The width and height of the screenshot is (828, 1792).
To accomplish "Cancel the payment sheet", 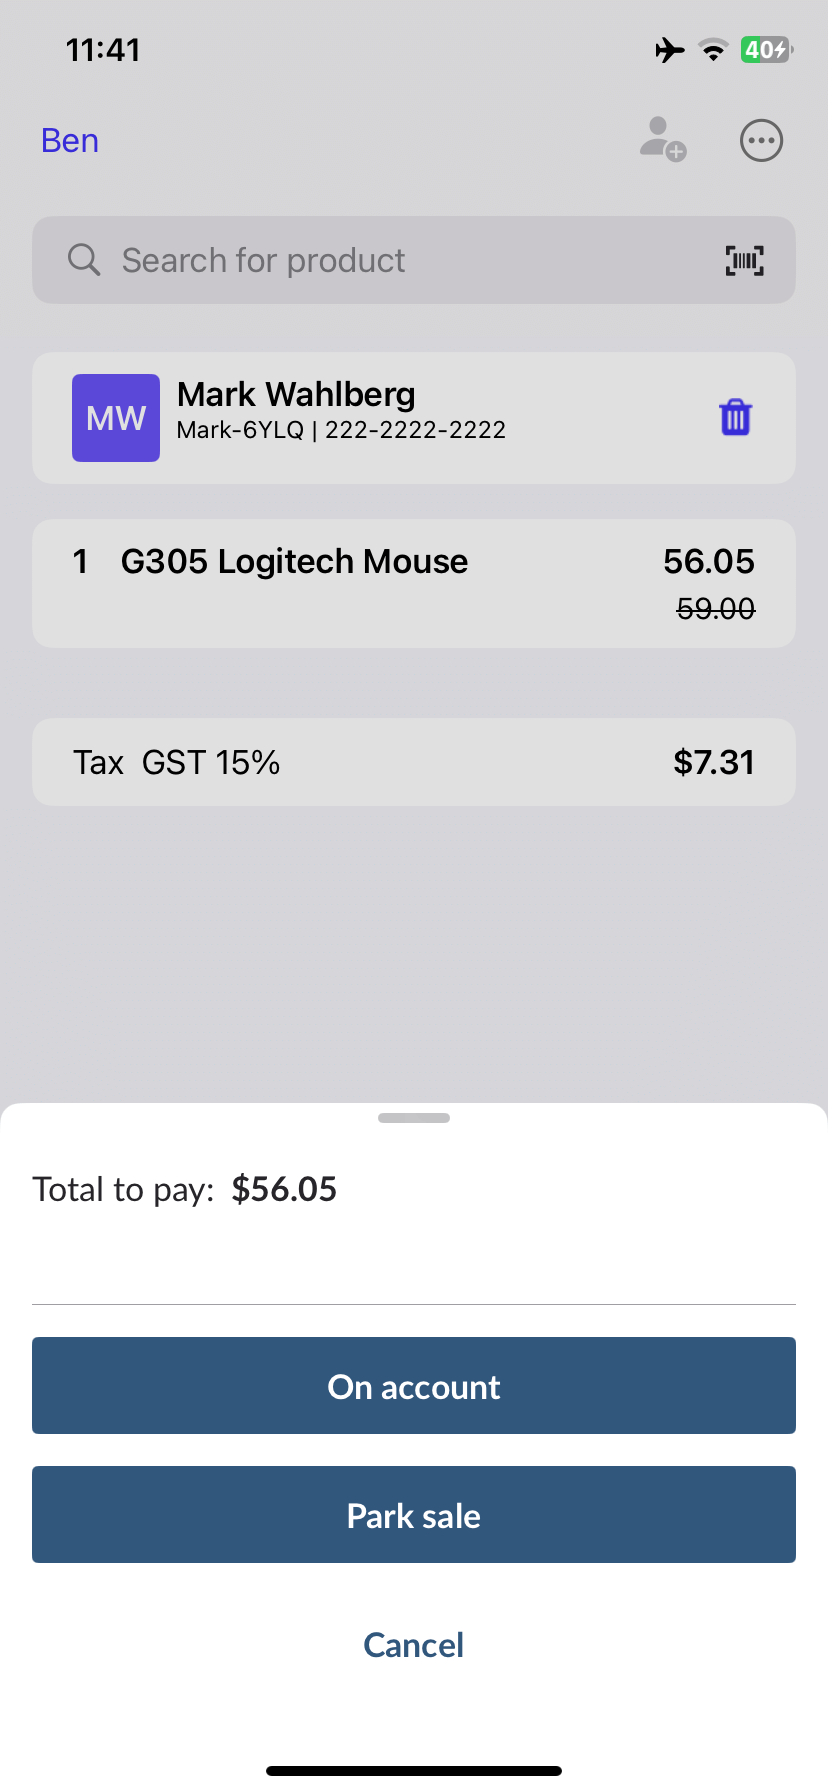I will [414, 1645].
